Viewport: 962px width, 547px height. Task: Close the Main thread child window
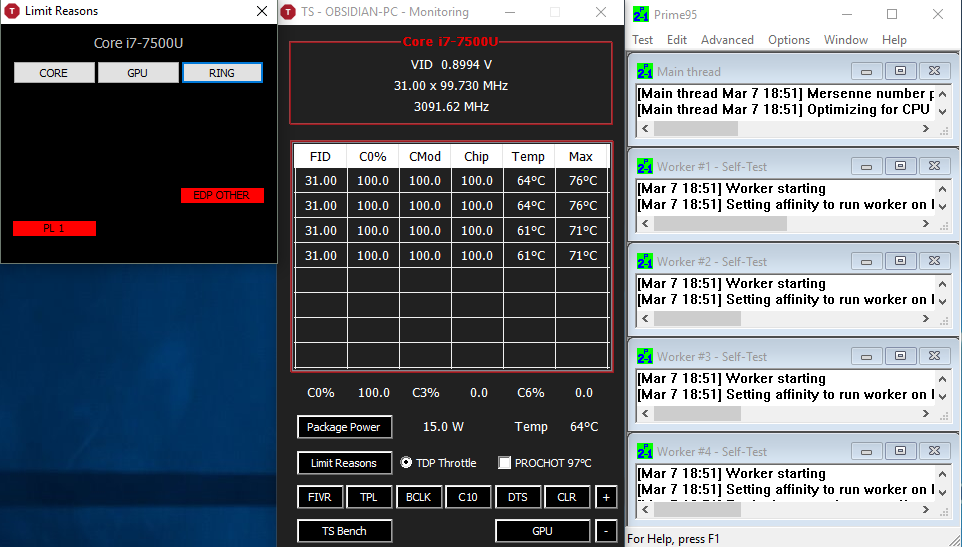(x=934, y=71)
